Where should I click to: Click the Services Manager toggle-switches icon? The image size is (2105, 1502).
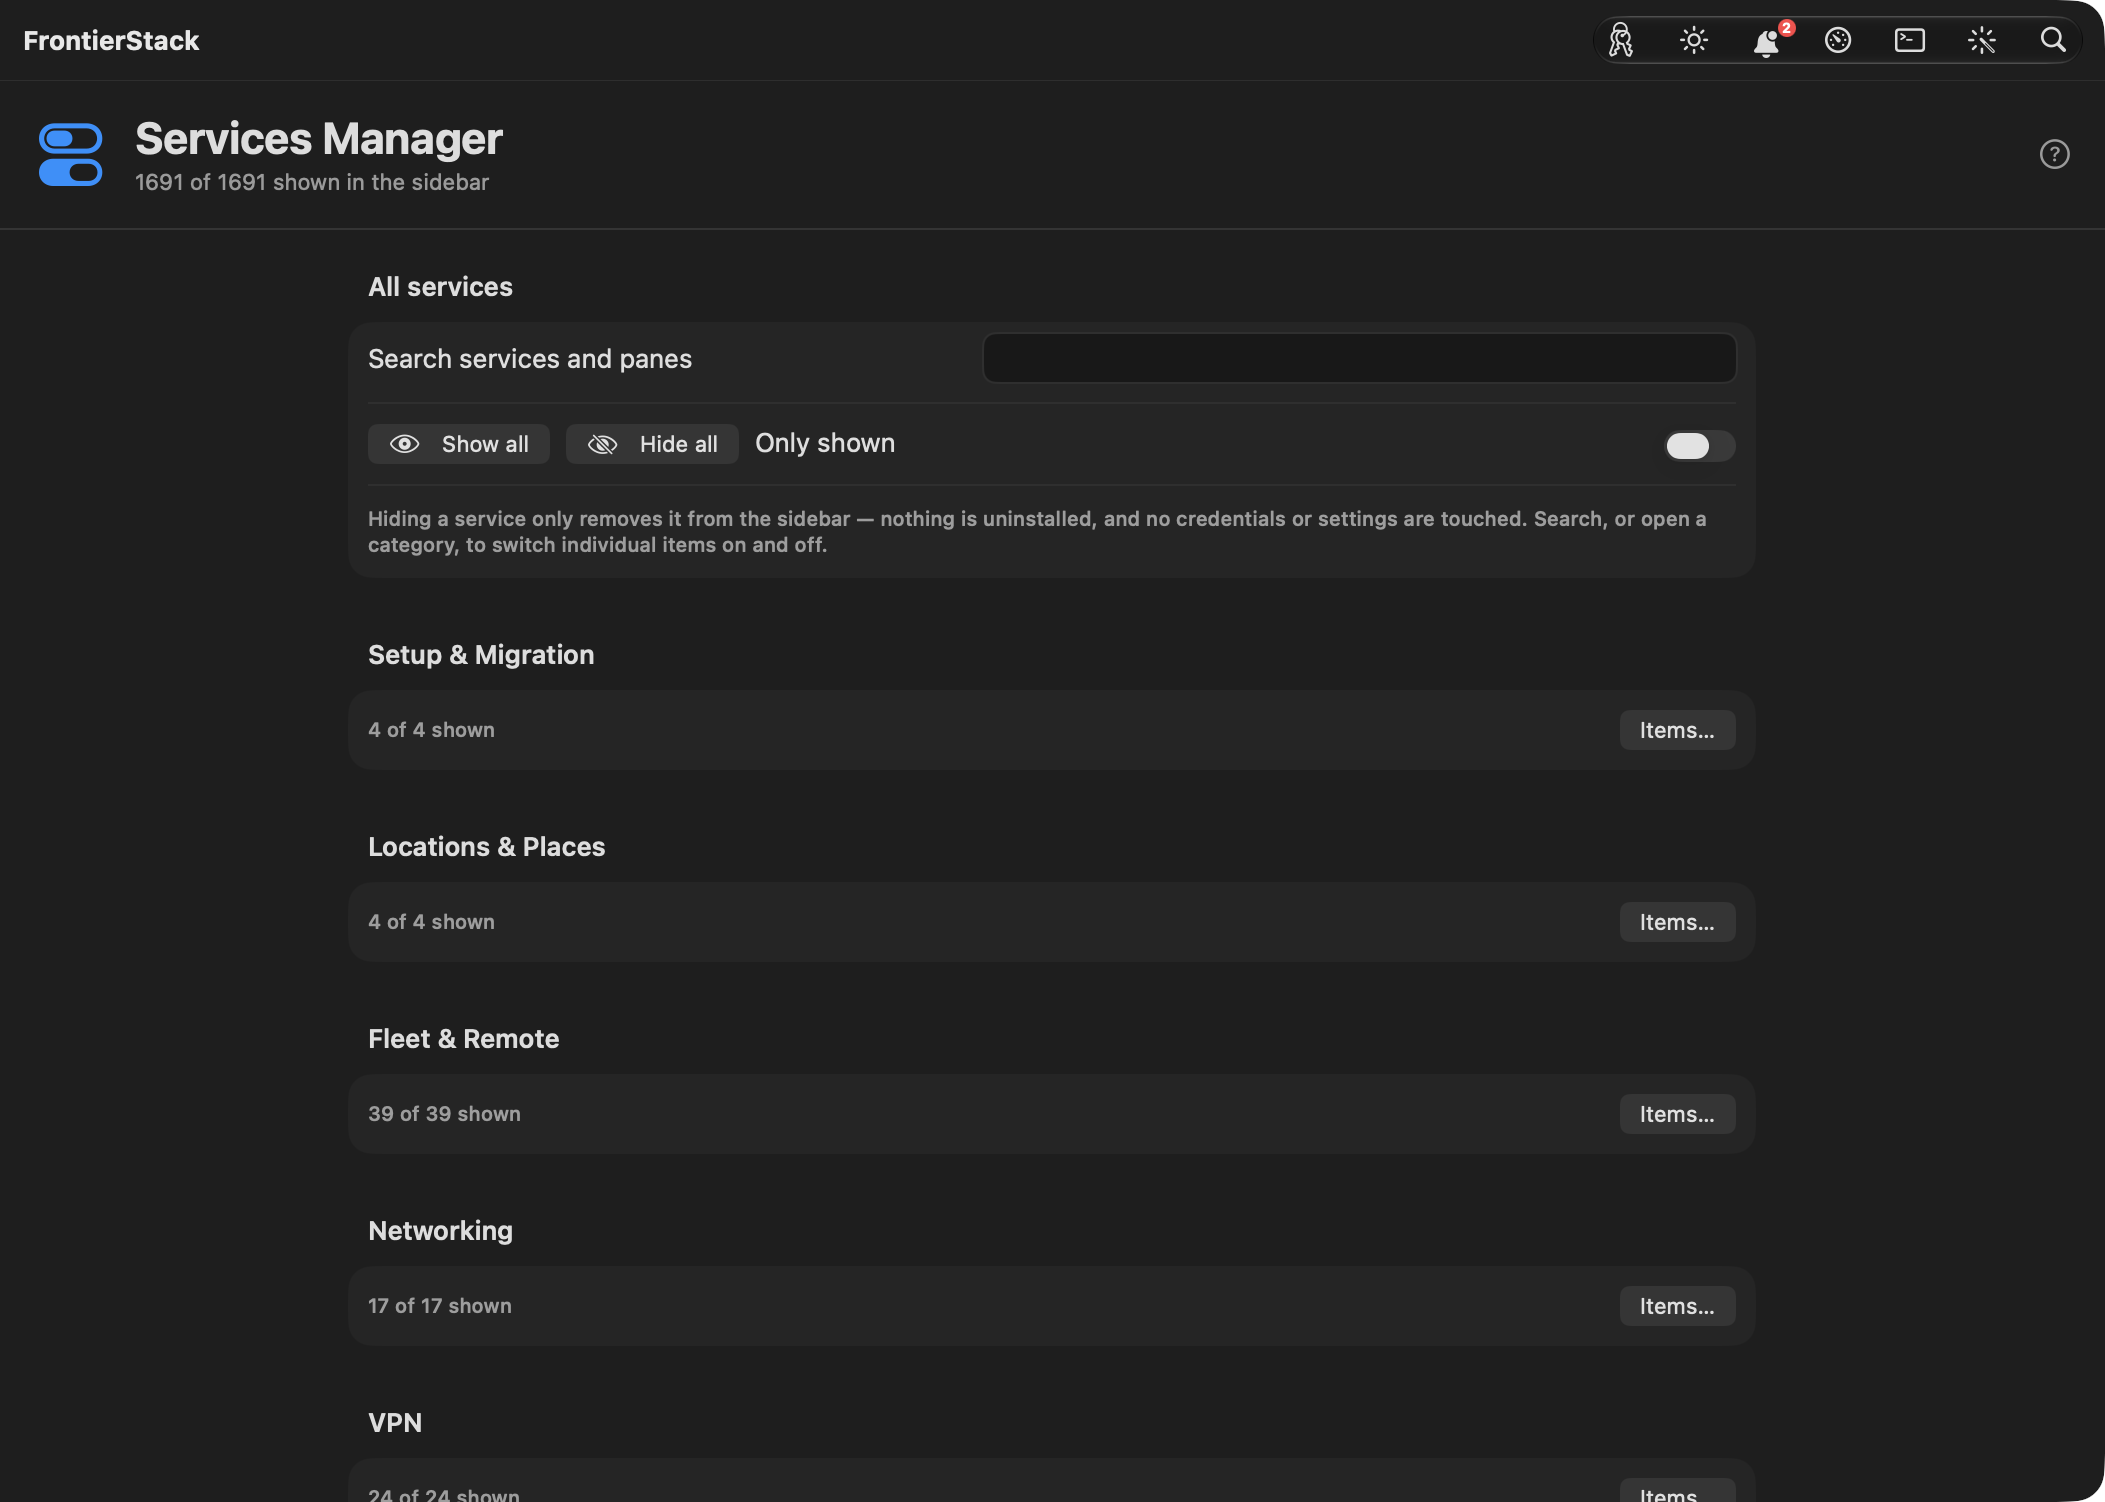point(70,155)
